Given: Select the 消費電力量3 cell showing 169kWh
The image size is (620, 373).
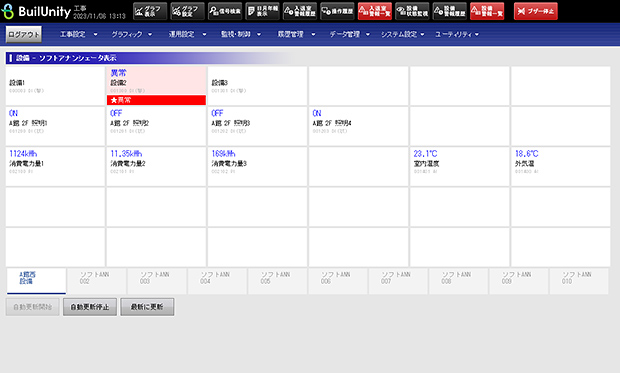Looking at the screenshot, I should (257, 167).
